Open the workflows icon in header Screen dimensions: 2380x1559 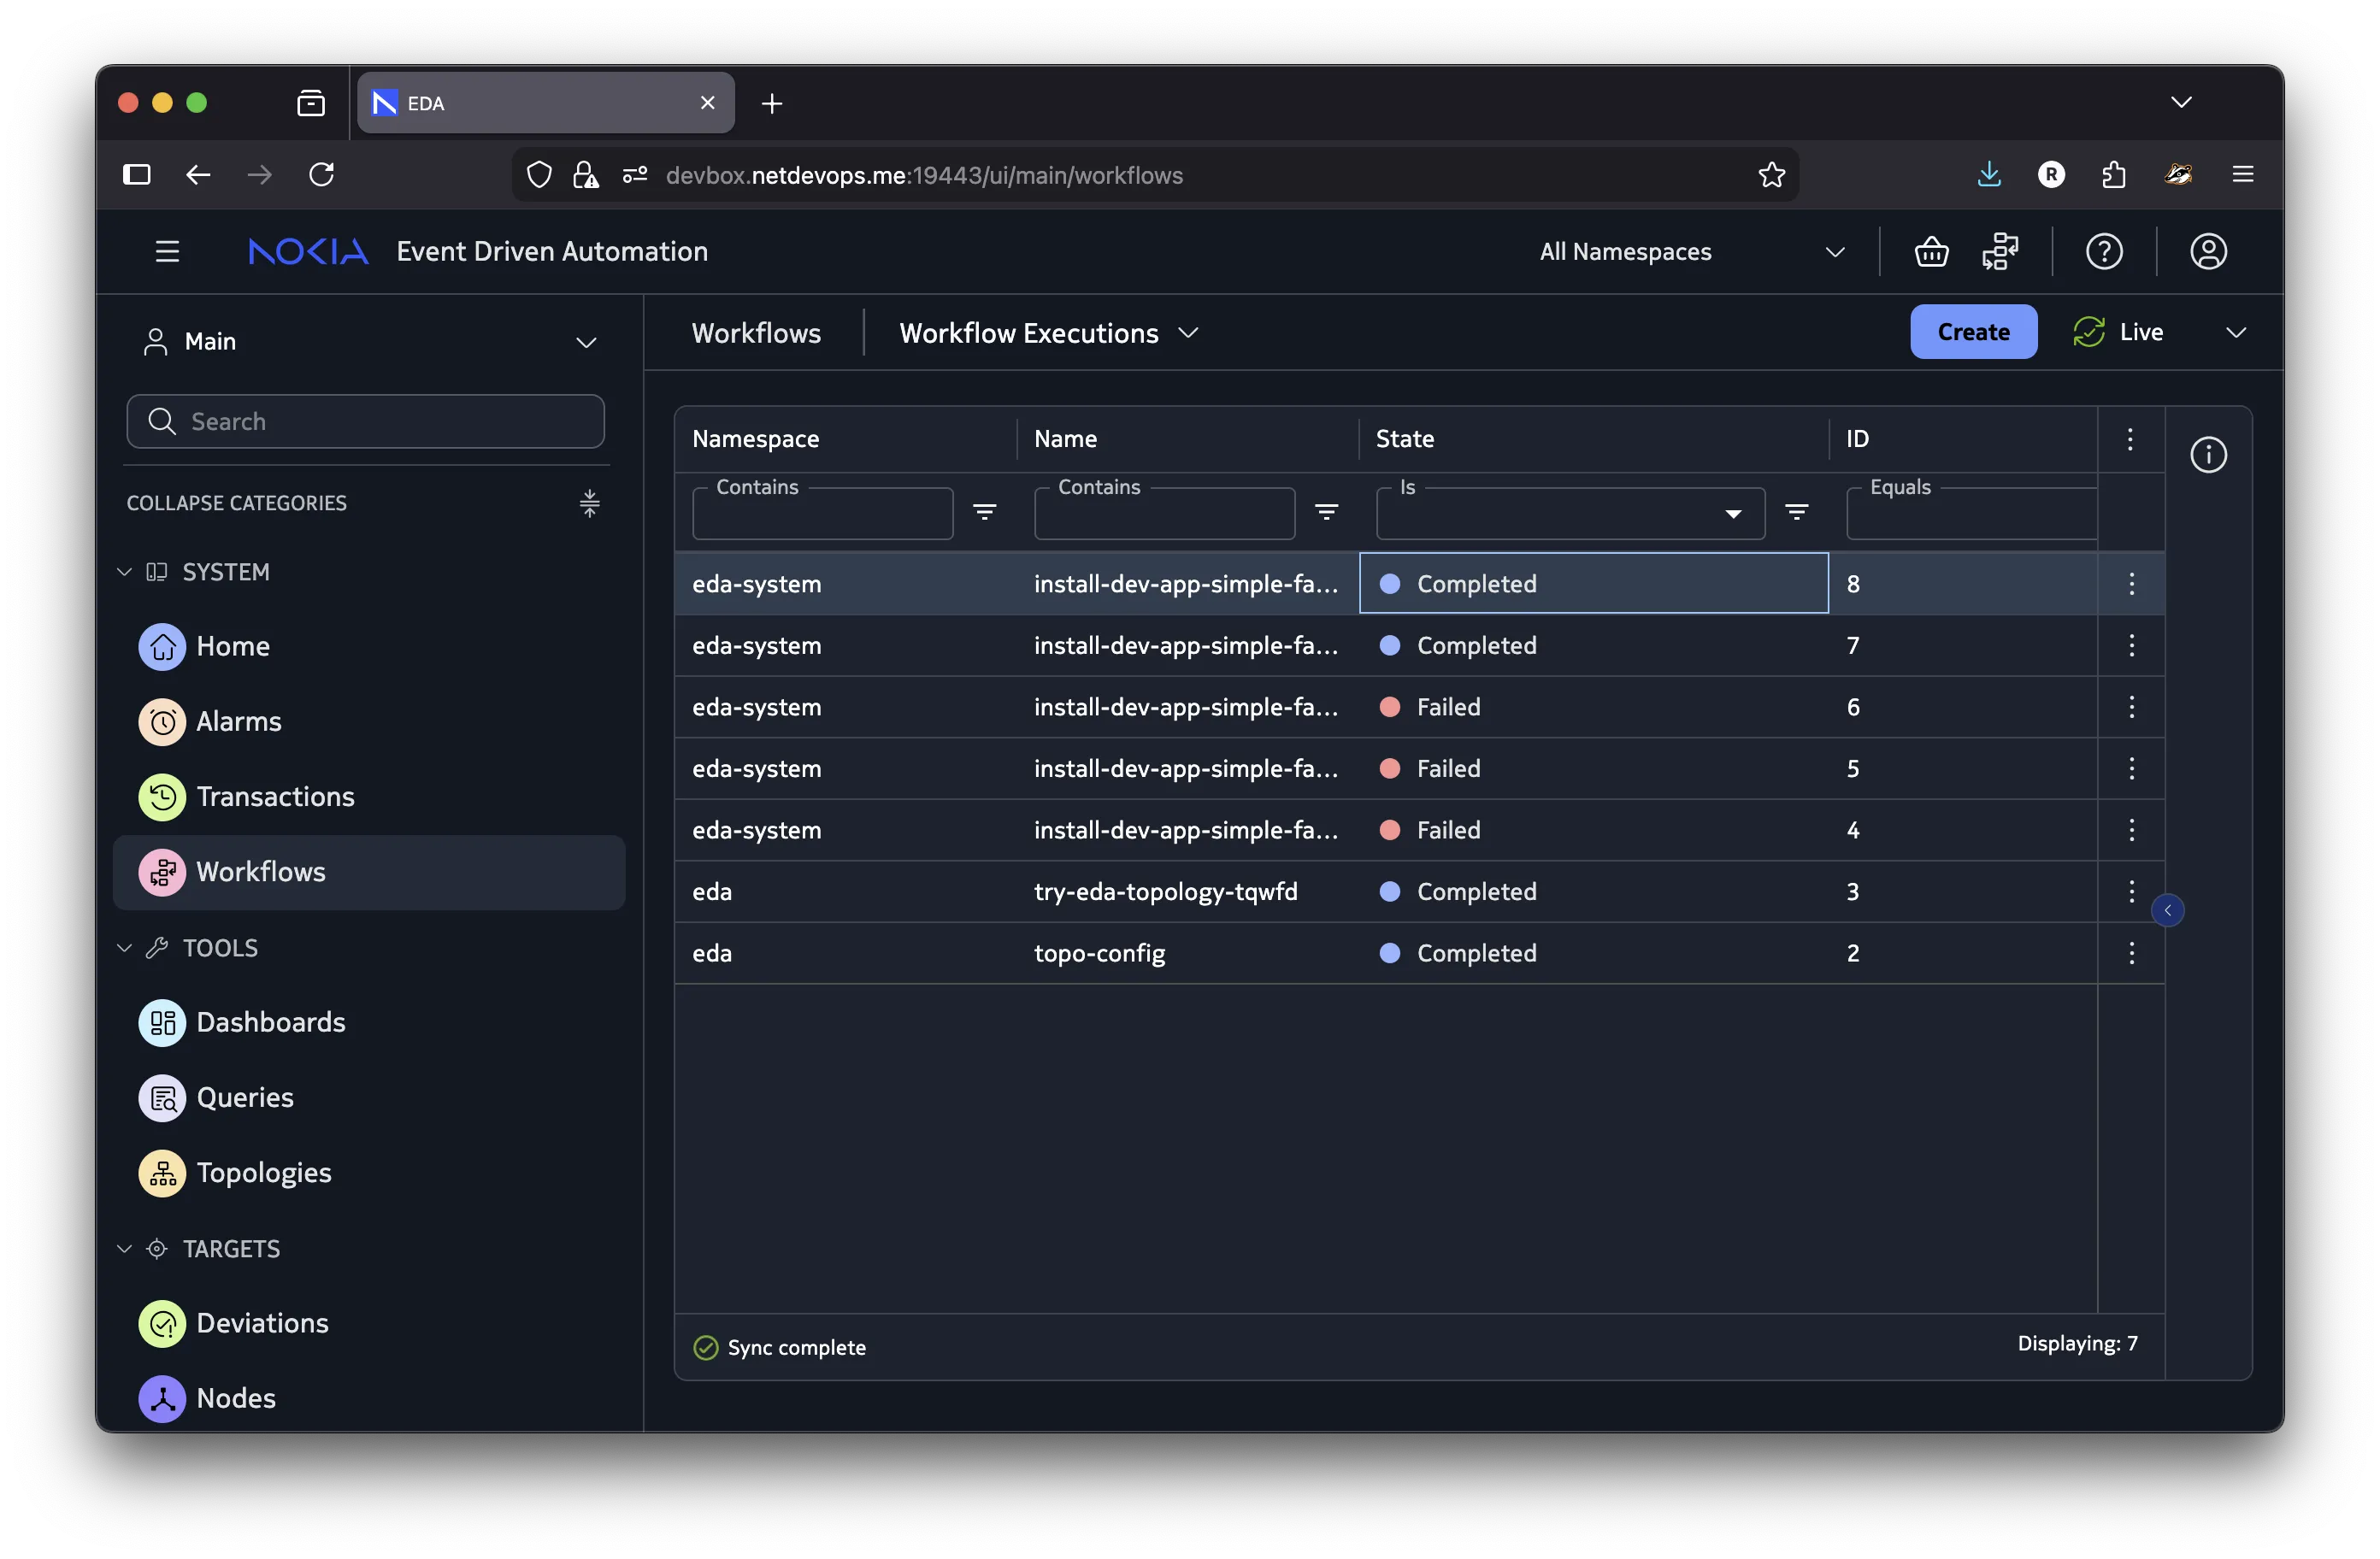[x=2000, y=252]
